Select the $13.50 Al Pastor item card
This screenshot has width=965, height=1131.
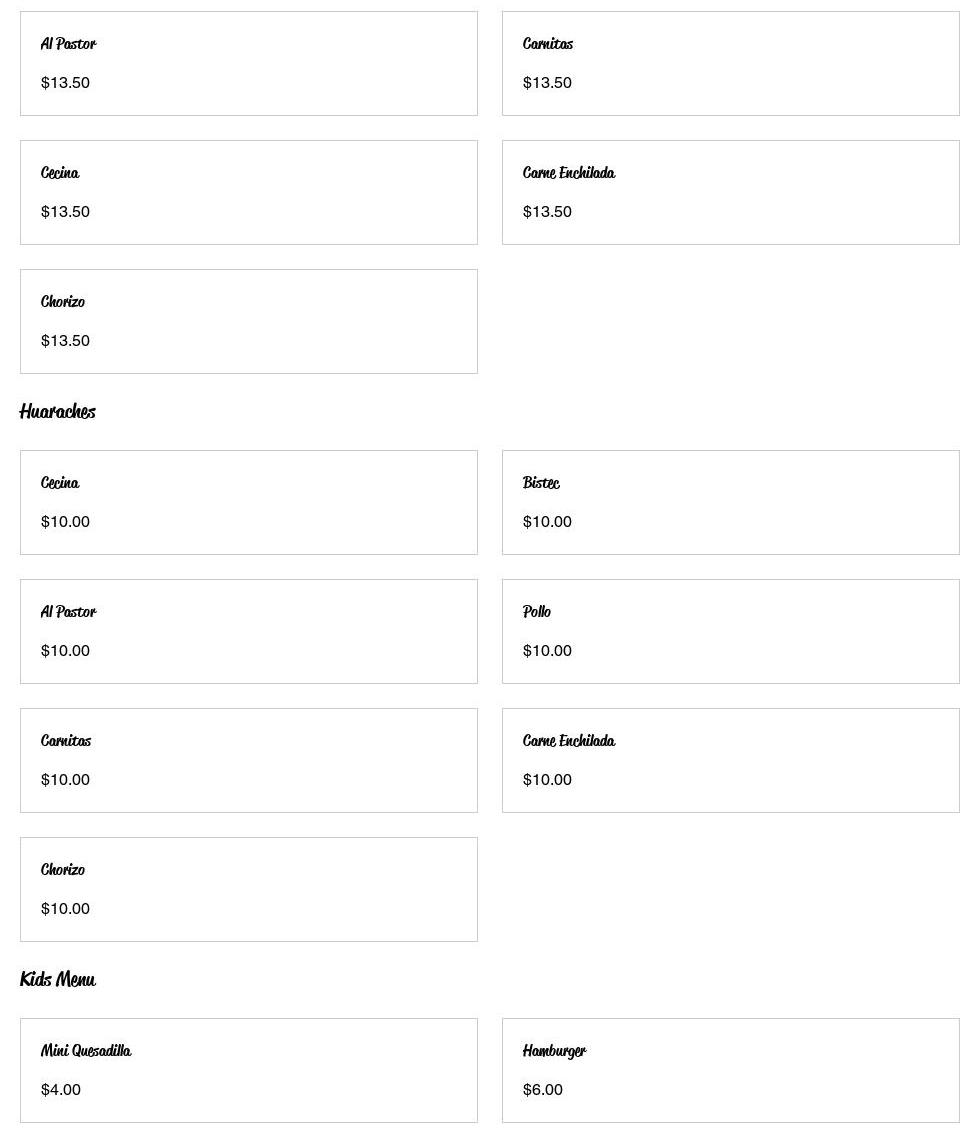click(x=248, y=63)
